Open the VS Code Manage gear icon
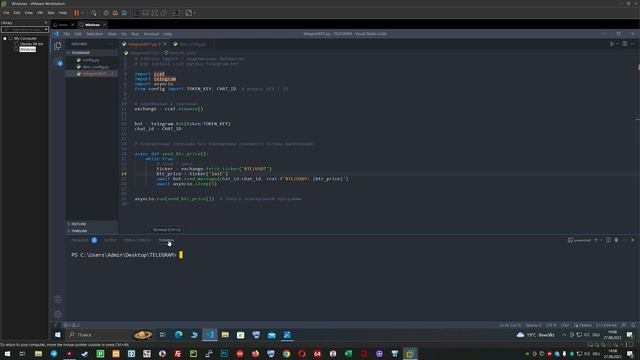640x360 pixels. pos(58,314)
